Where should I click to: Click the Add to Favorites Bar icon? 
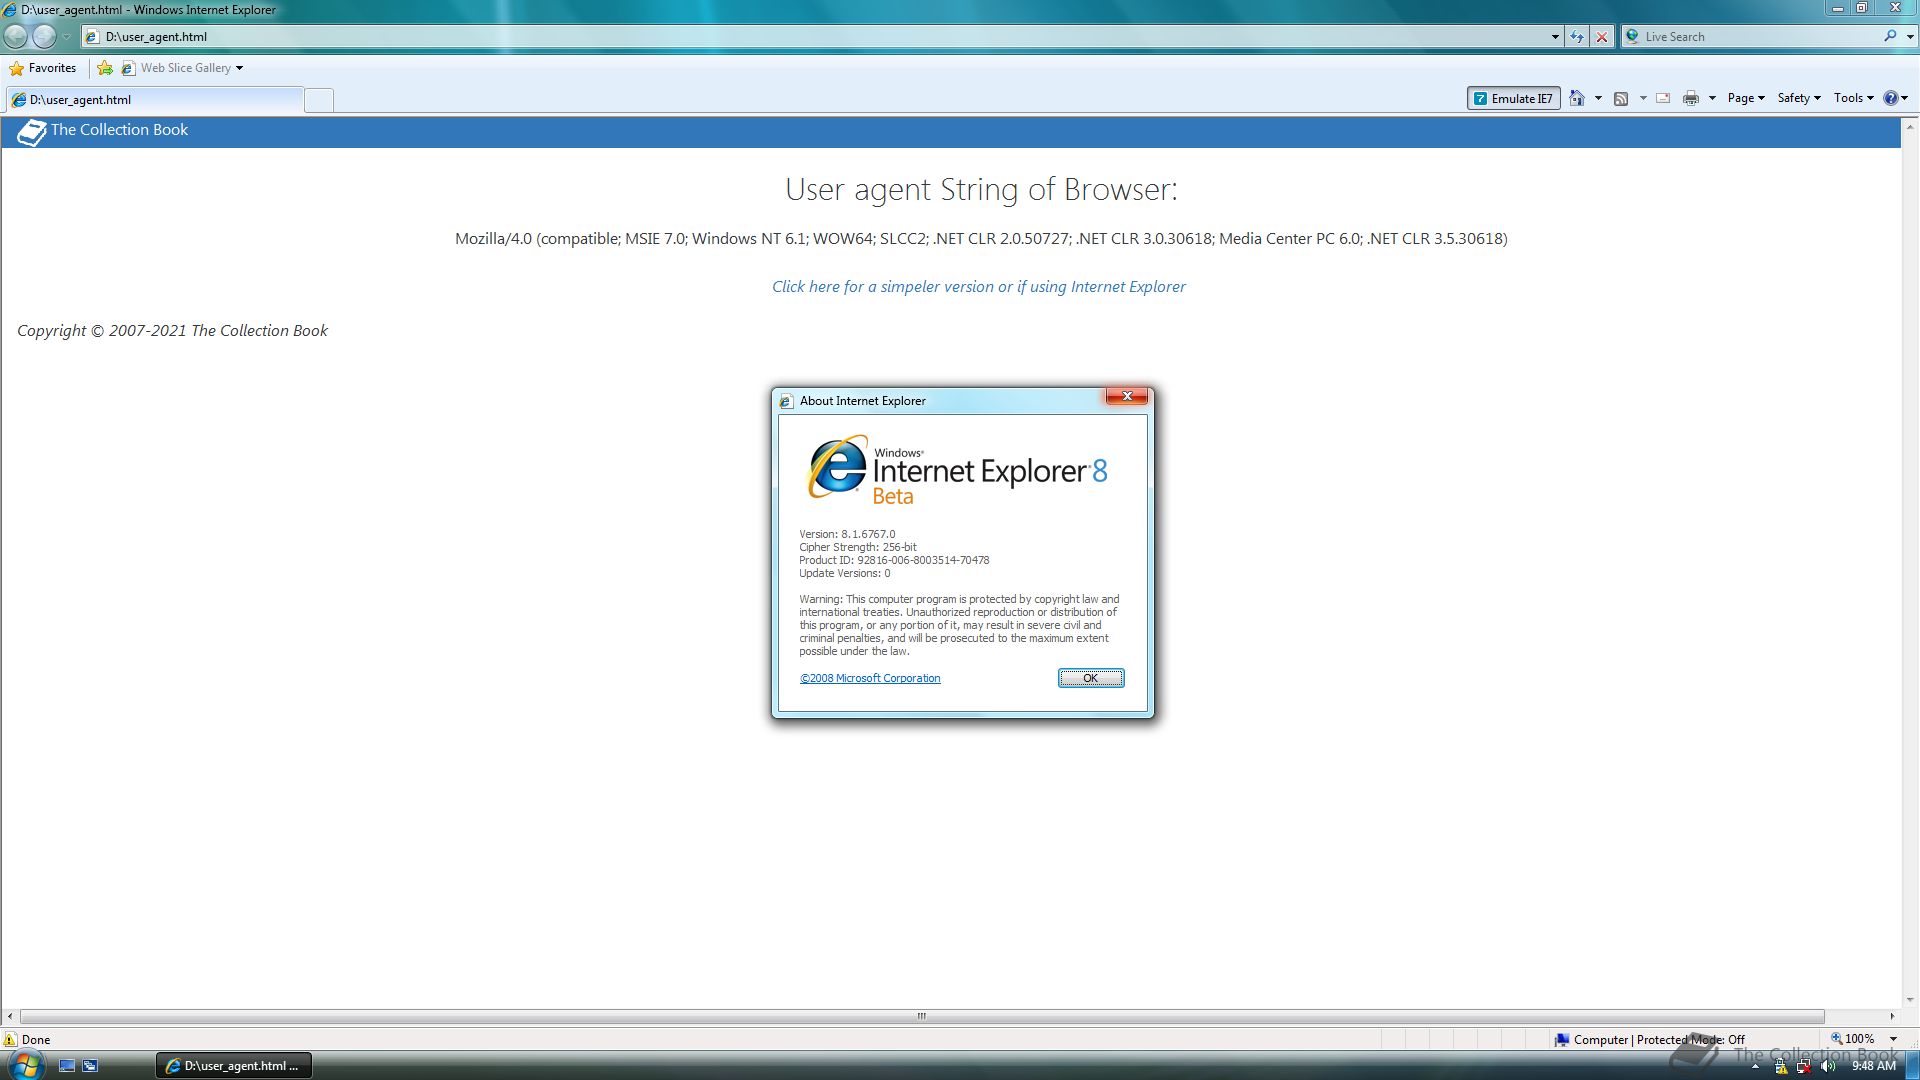(105, 68)
